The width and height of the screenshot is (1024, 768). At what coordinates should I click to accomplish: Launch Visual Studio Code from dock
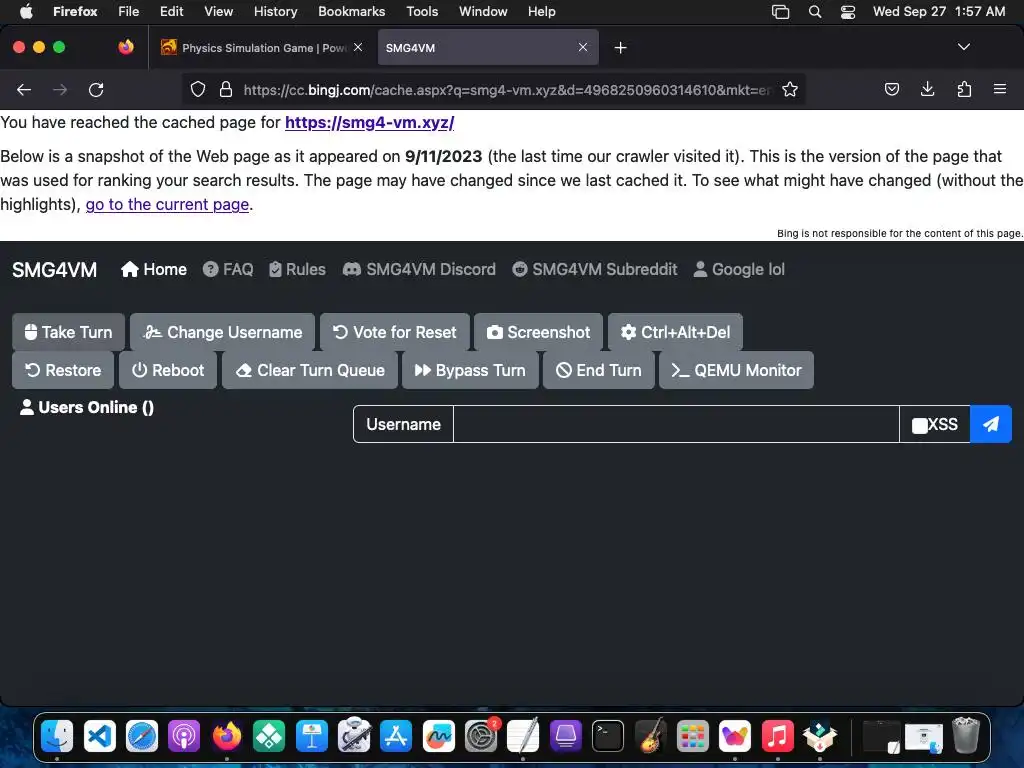[x=100, y=737]
